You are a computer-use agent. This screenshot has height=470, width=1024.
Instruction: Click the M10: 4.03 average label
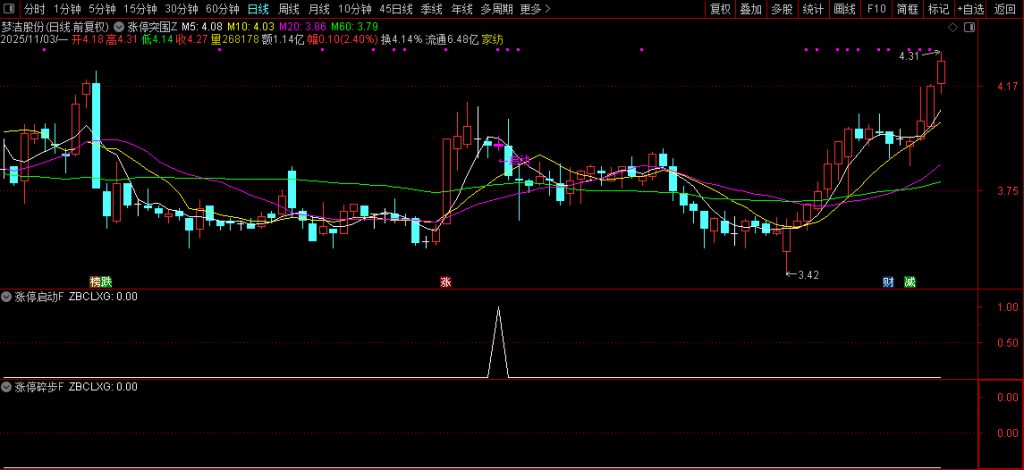coord(250,27)
